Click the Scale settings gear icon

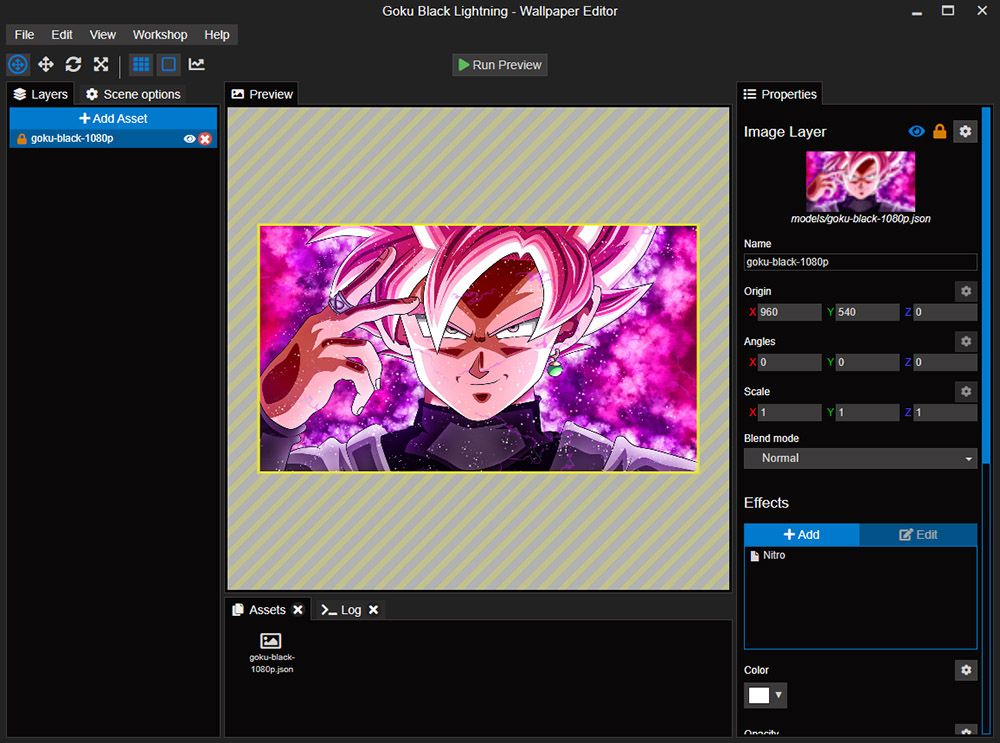pyautogui.click(x=965, y=391)
